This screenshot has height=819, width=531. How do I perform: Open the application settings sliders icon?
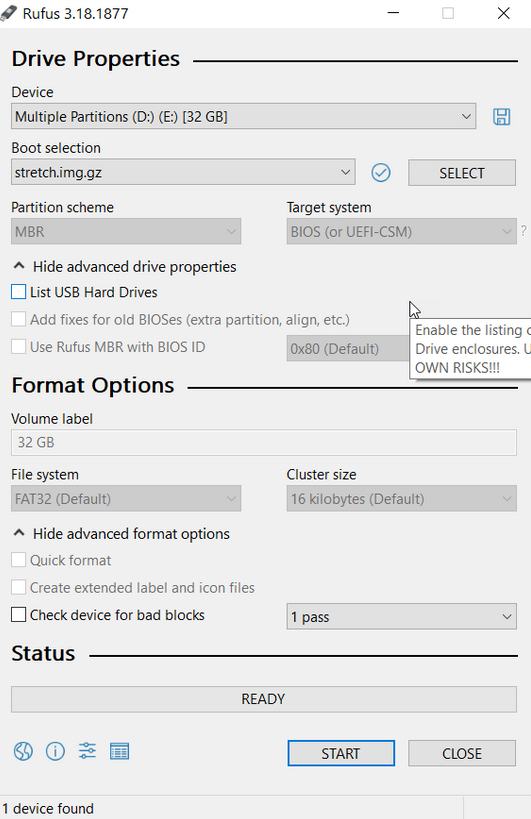point(87,751)
